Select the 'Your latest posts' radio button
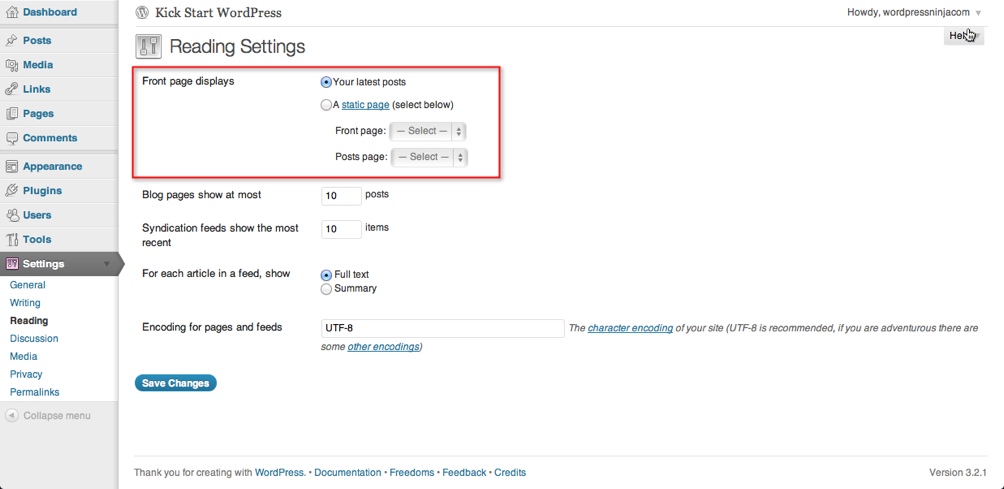 (326, 82)
